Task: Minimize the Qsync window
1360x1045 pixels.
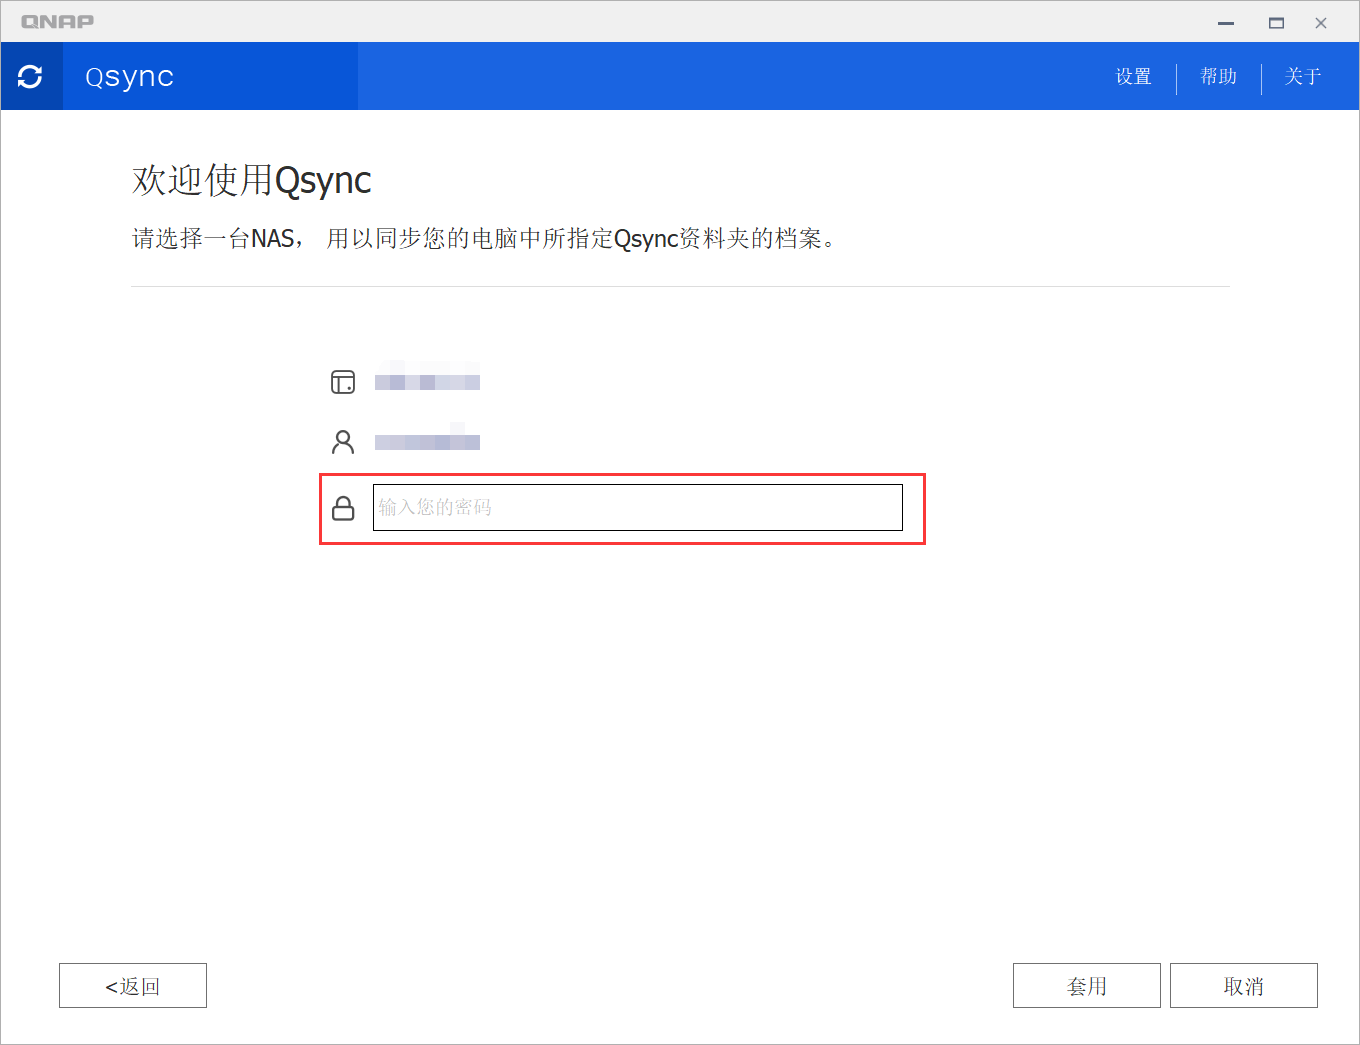Action: pos(1226,22)
